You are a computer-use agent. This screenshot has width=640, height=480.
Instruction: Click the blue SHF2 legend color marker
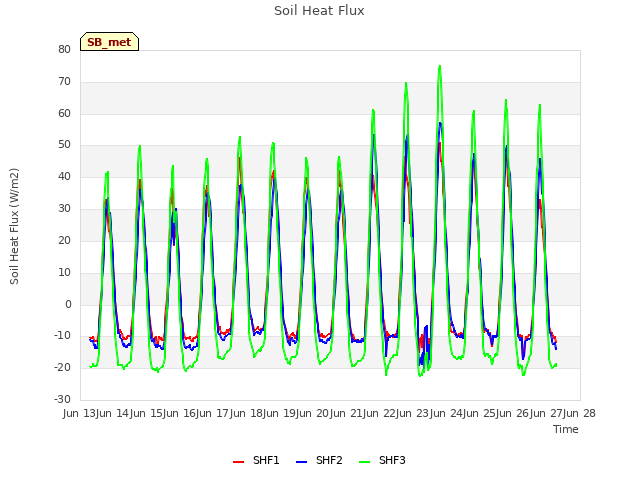(x=301, y=462)
